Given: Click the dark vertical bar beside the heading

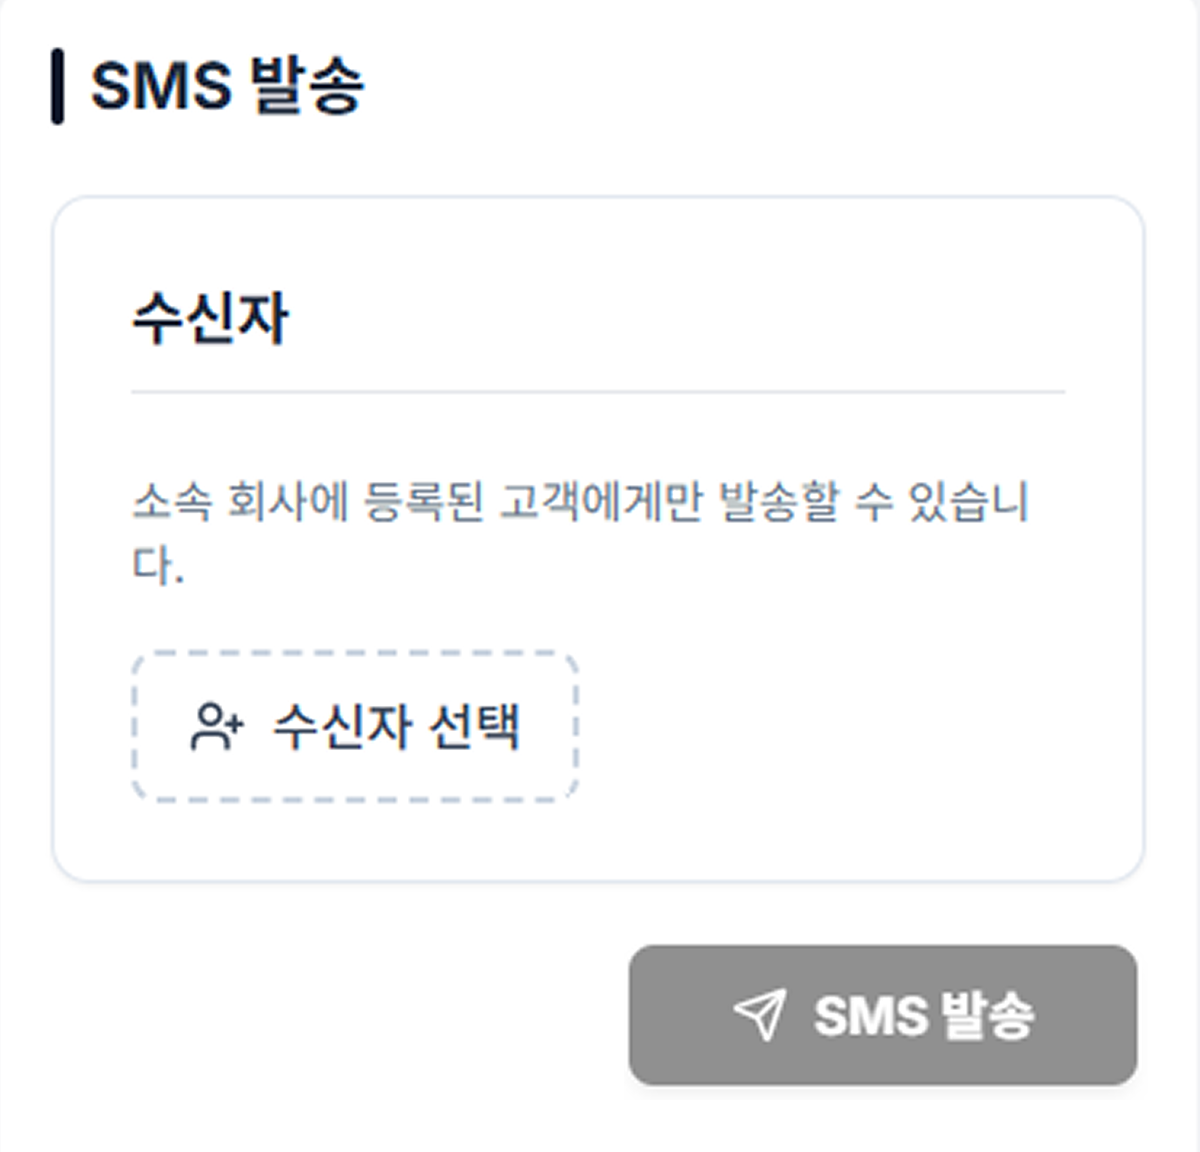Looking at the screenshot, I should 58,86.
